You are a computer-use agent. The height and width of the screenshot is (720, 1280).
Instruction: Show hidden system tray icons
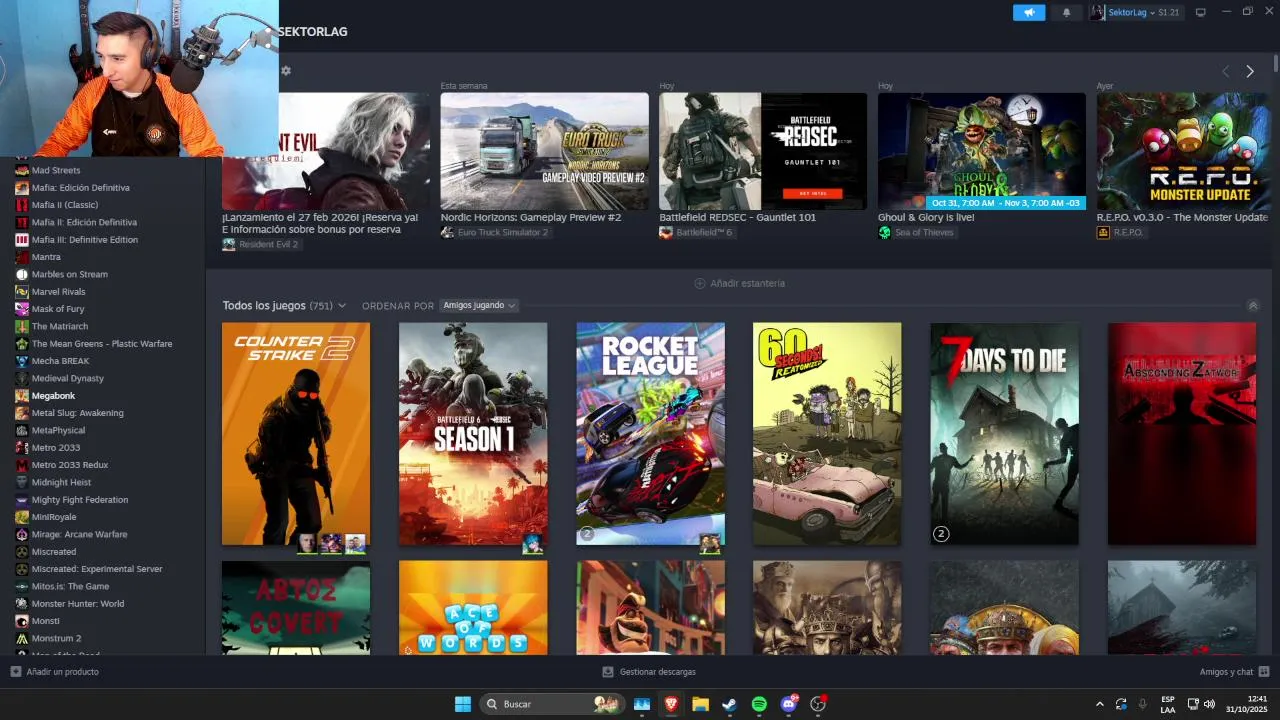[1100, 704]
